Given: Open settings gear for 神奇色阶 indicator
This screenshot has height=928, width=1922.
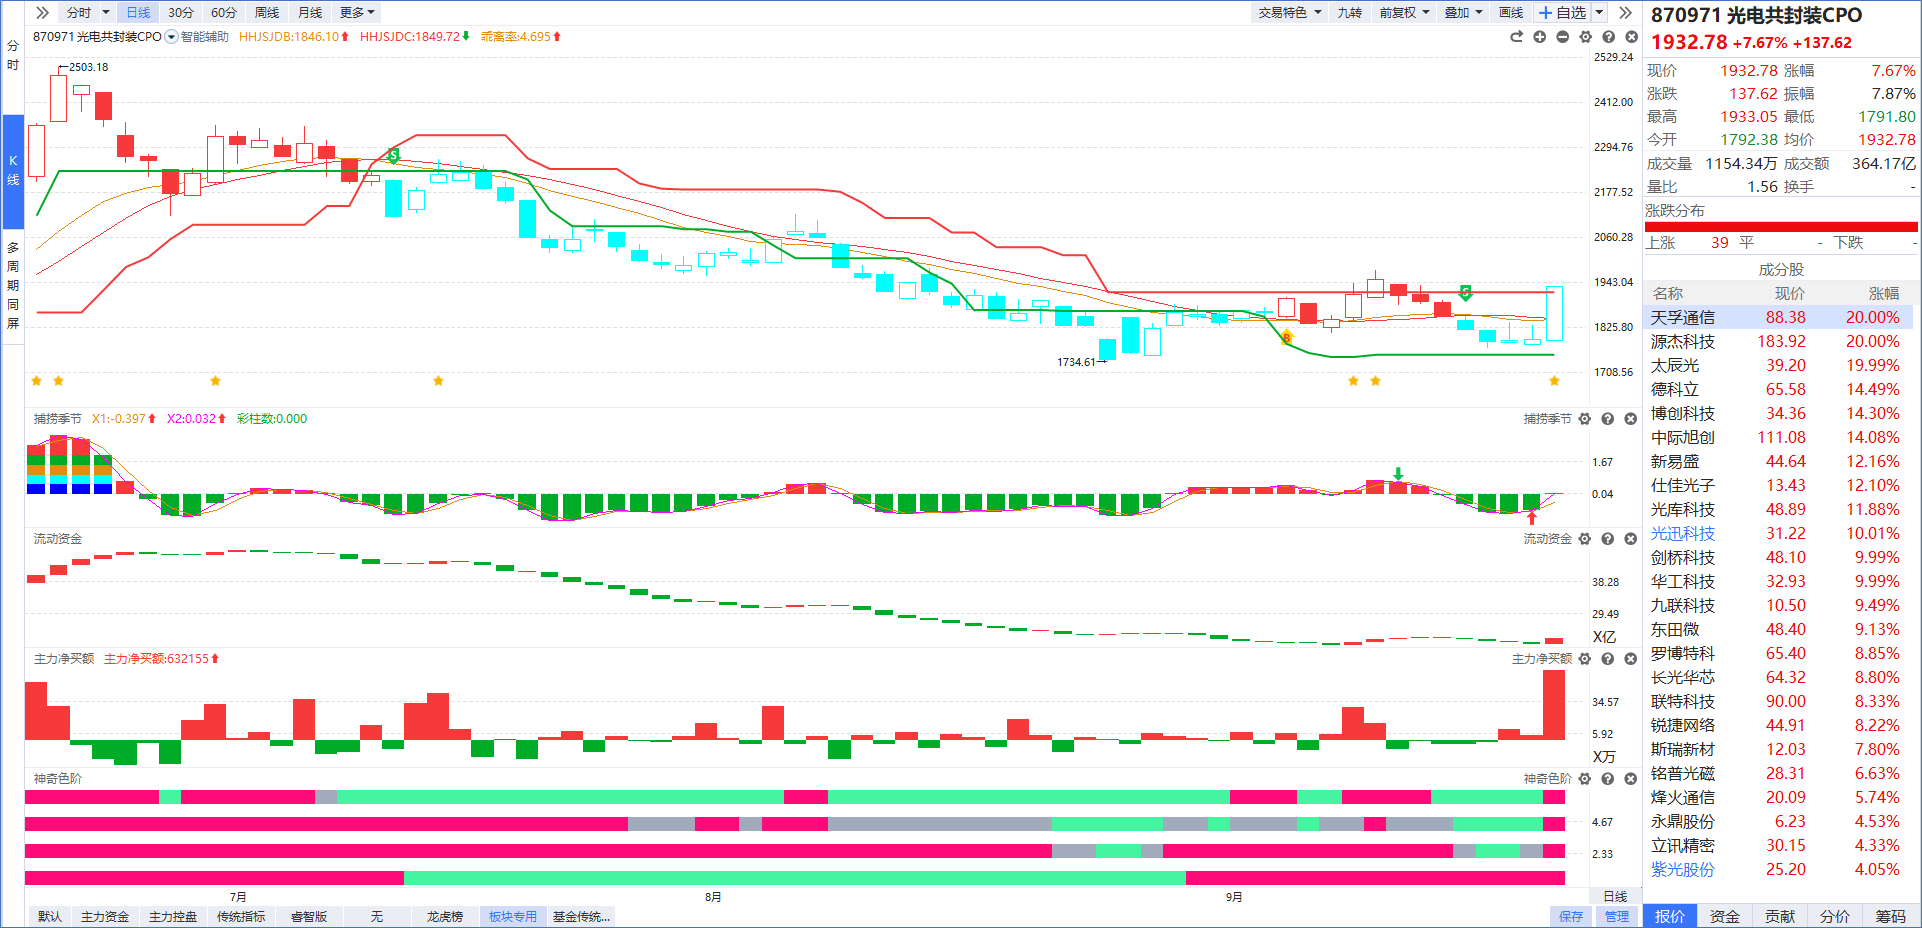Looking at the screenshot, I should (1584, 778).
